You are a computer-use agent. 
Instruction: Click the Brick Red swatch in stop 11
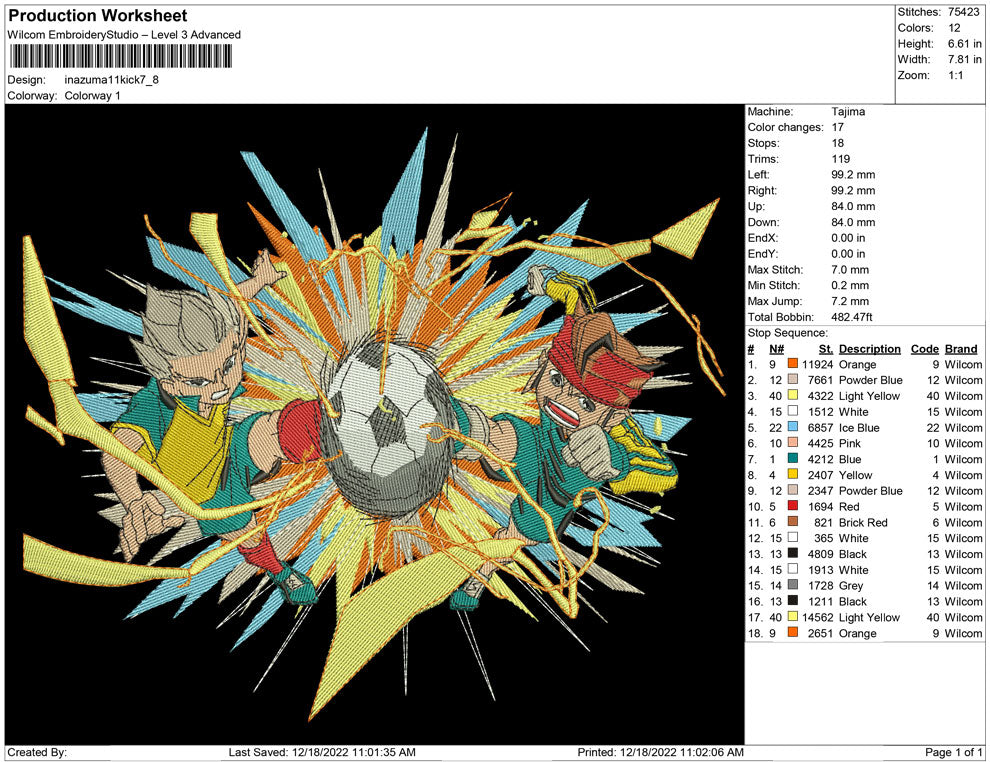pos(792,522)
